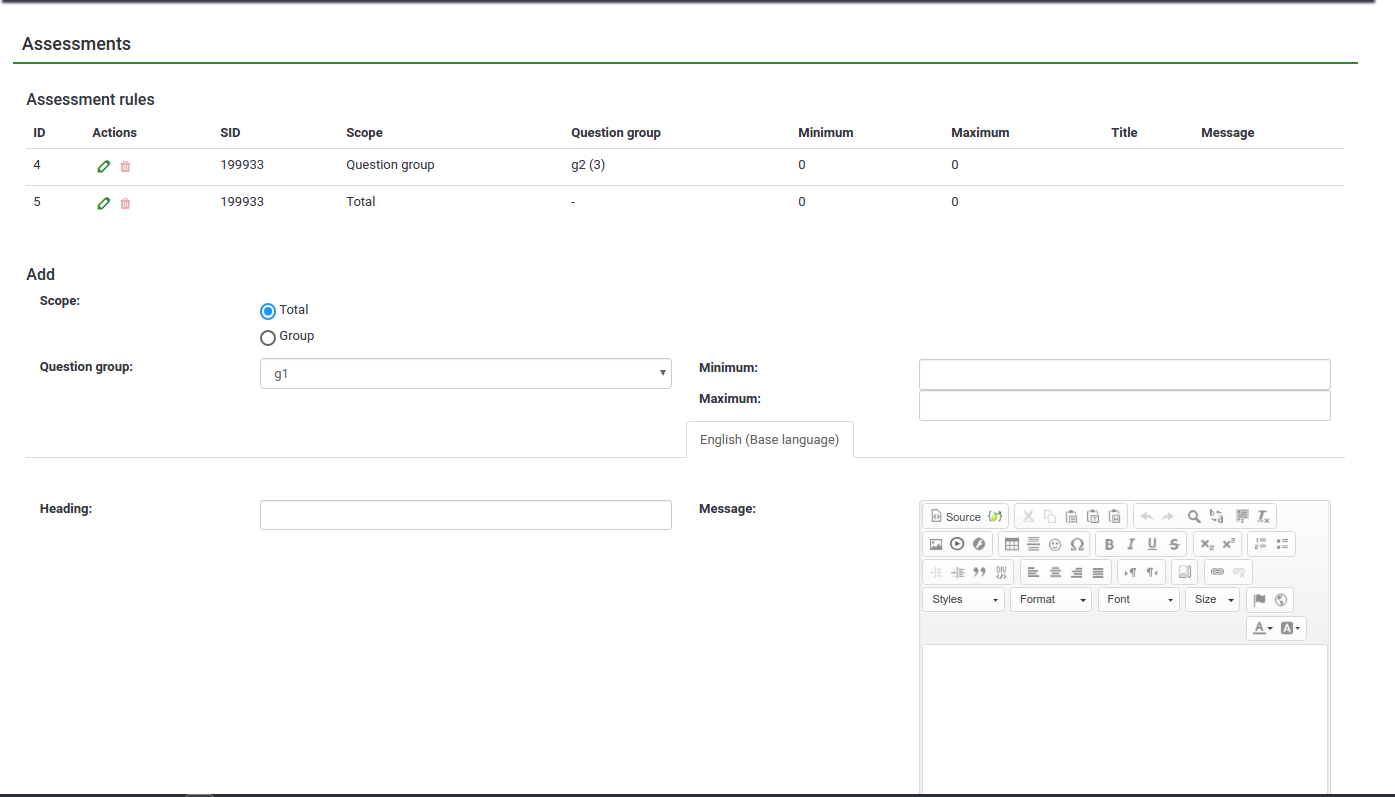1395x797 pixels.
Task: Center-align the message text
Action: (x=1055, y=573)
